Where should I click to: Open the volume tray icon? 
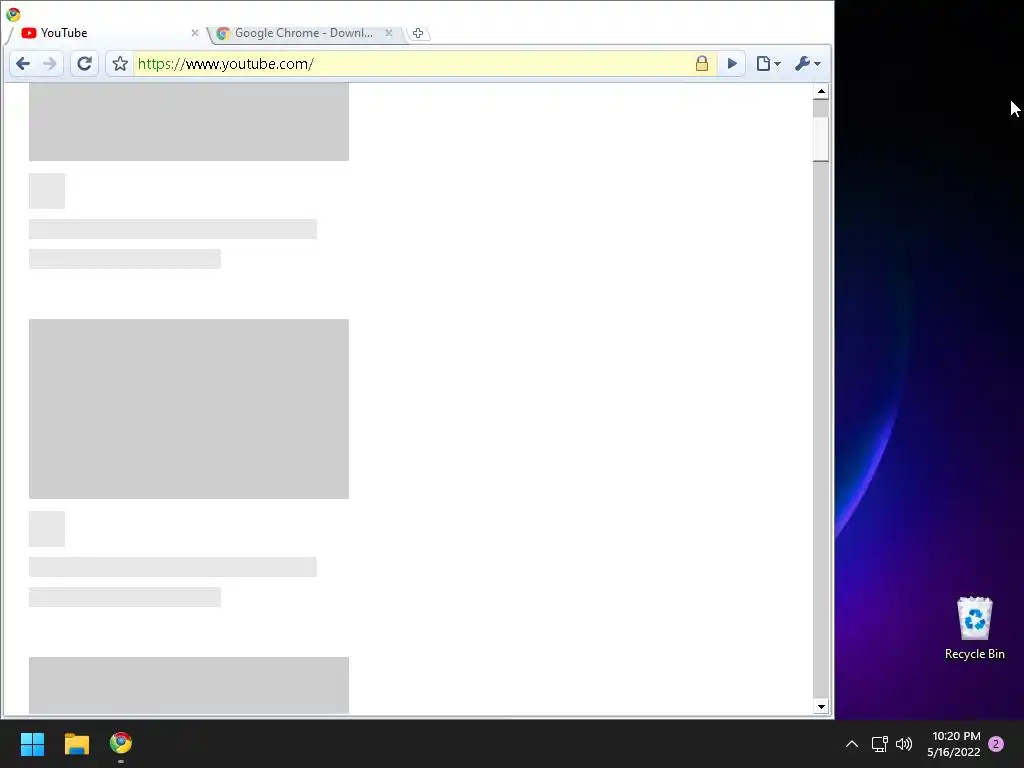pos(904,743)
